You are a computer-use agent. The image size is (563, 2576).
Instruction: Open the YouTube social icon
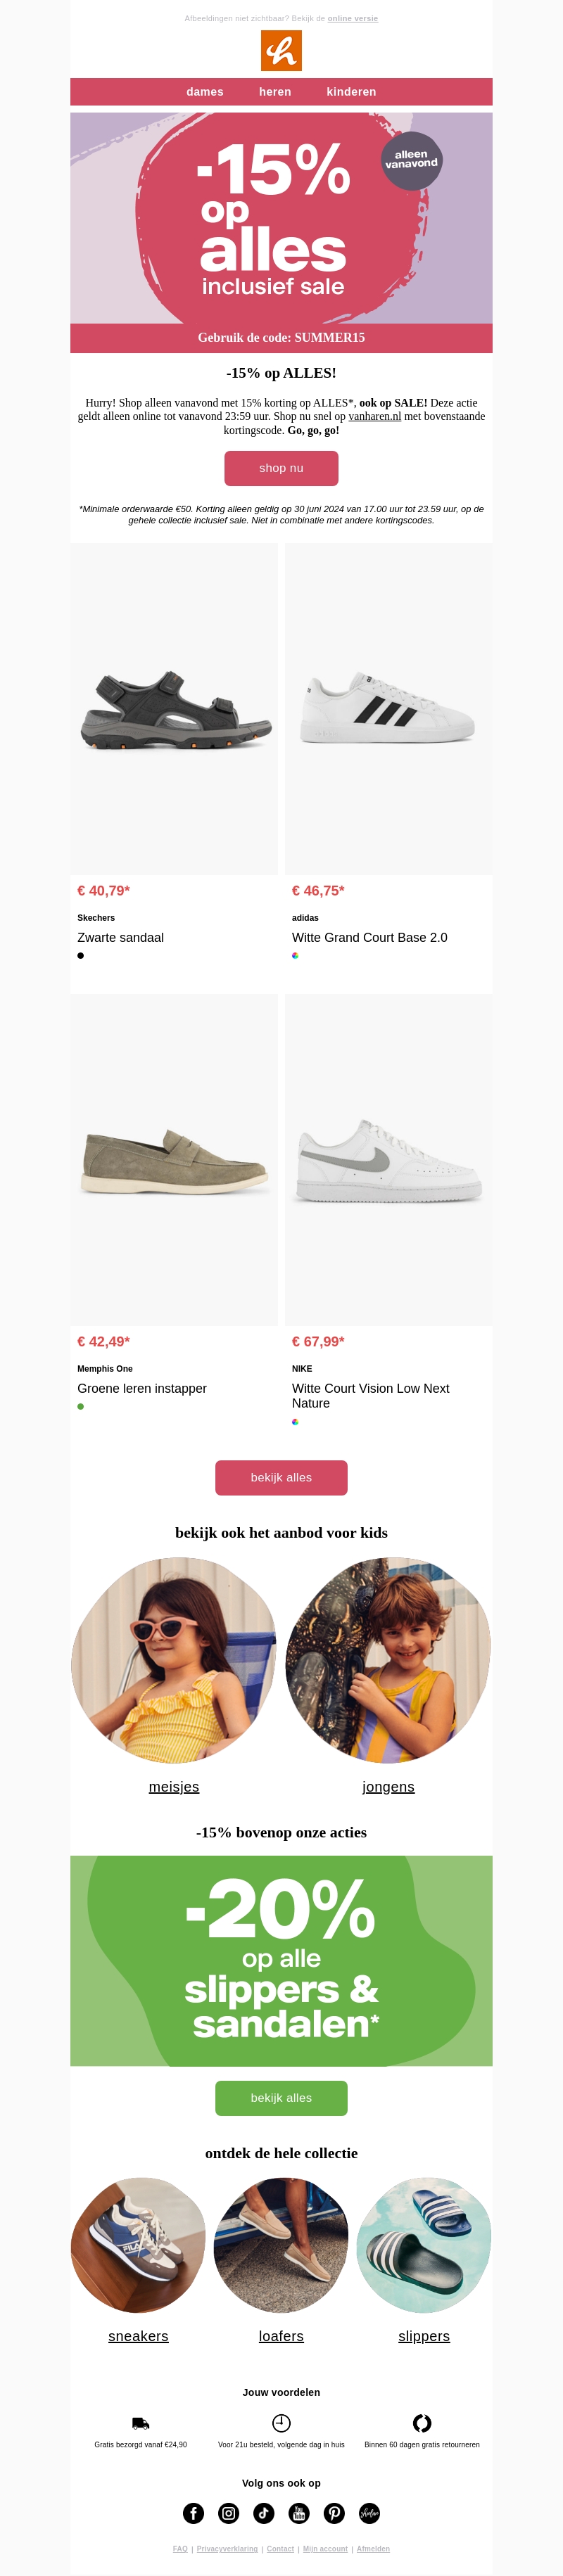pos(299,2512)
